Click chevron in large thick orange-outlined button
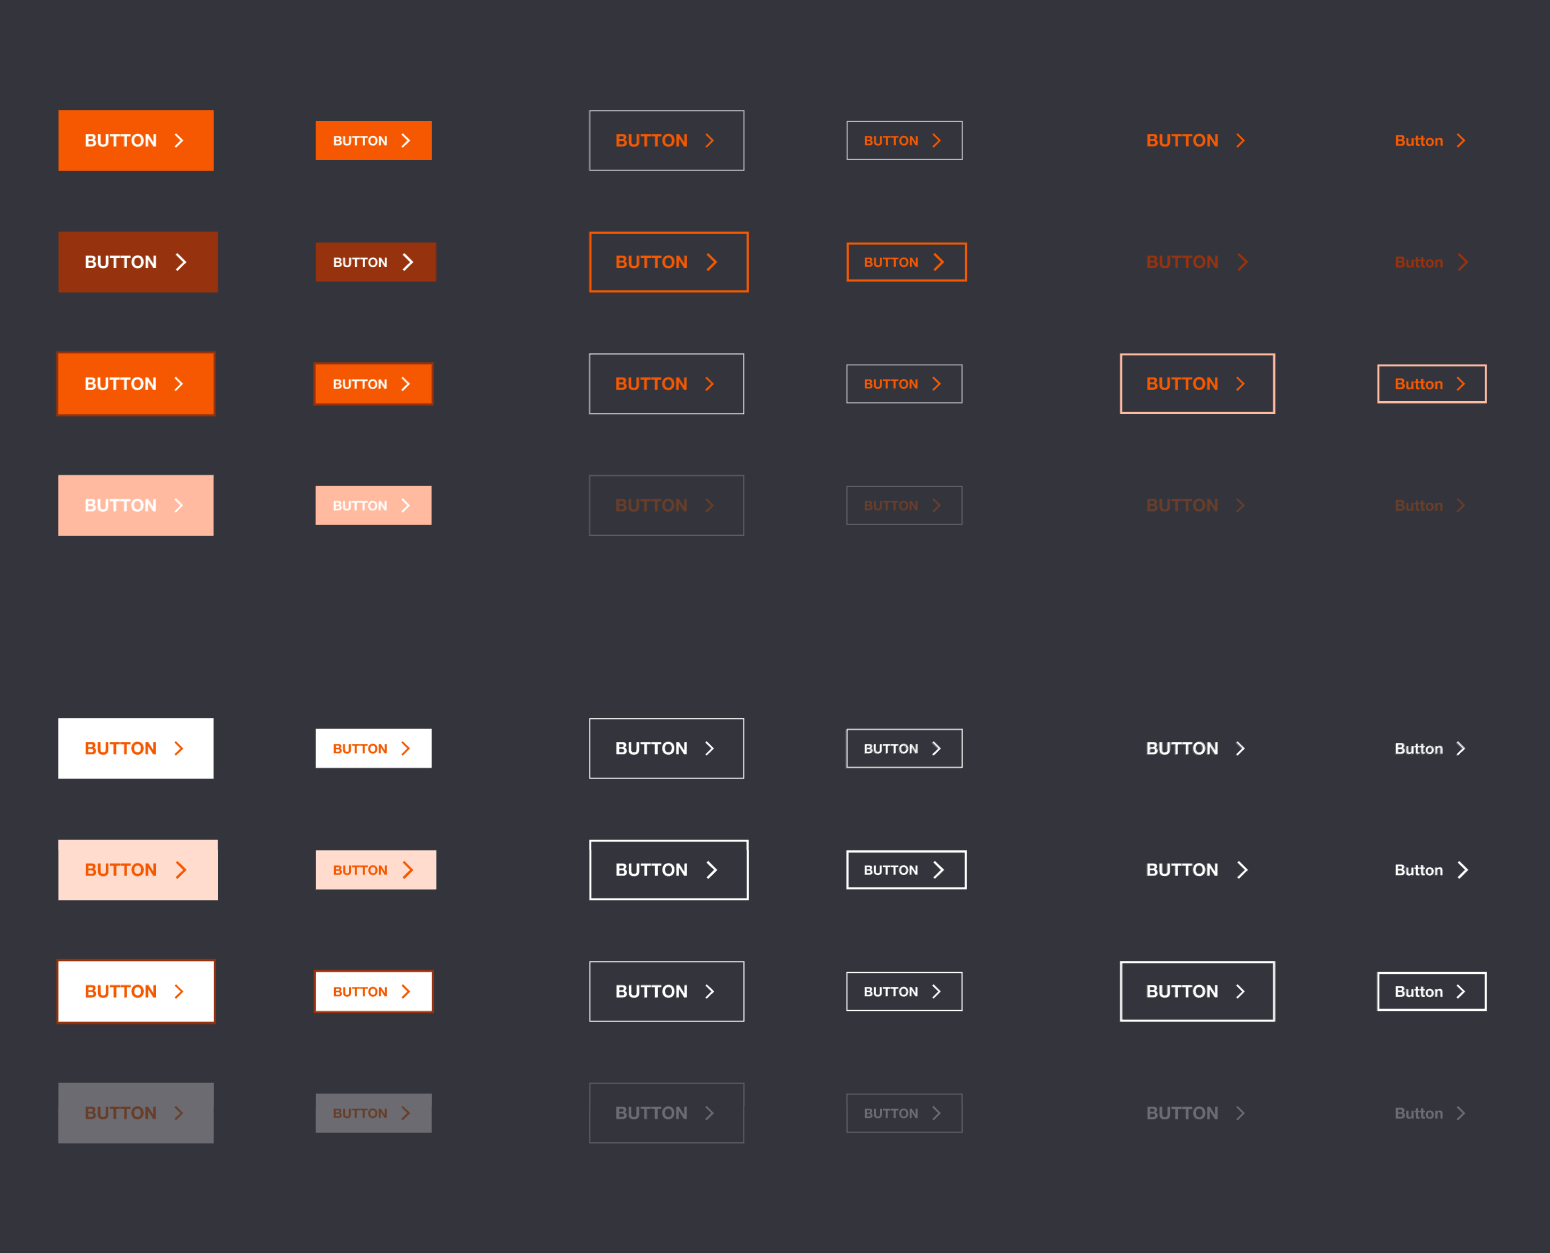1550x1253 pixels. 712,262
